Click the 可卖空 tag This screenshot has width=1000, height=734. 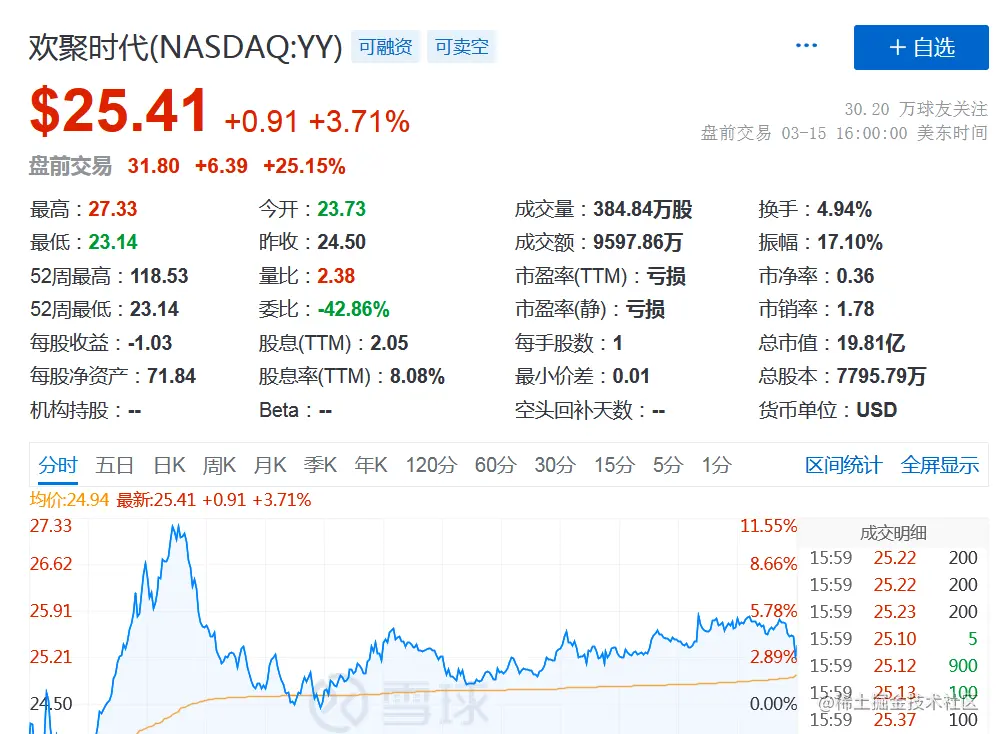click(x=462, y=47)
